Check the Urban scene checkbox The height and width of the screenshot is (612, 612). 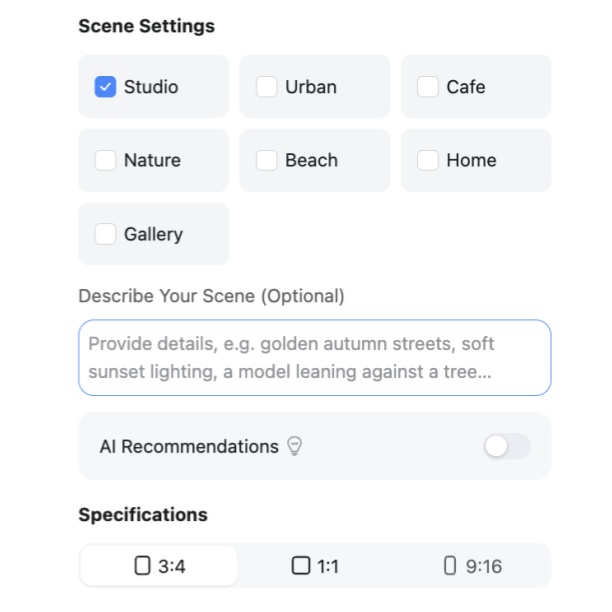click(x=267, y=87)
